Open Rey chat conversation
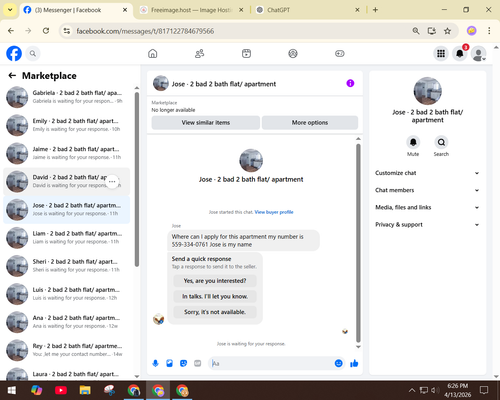Viewport: 500px width, 400px height. 67,350
